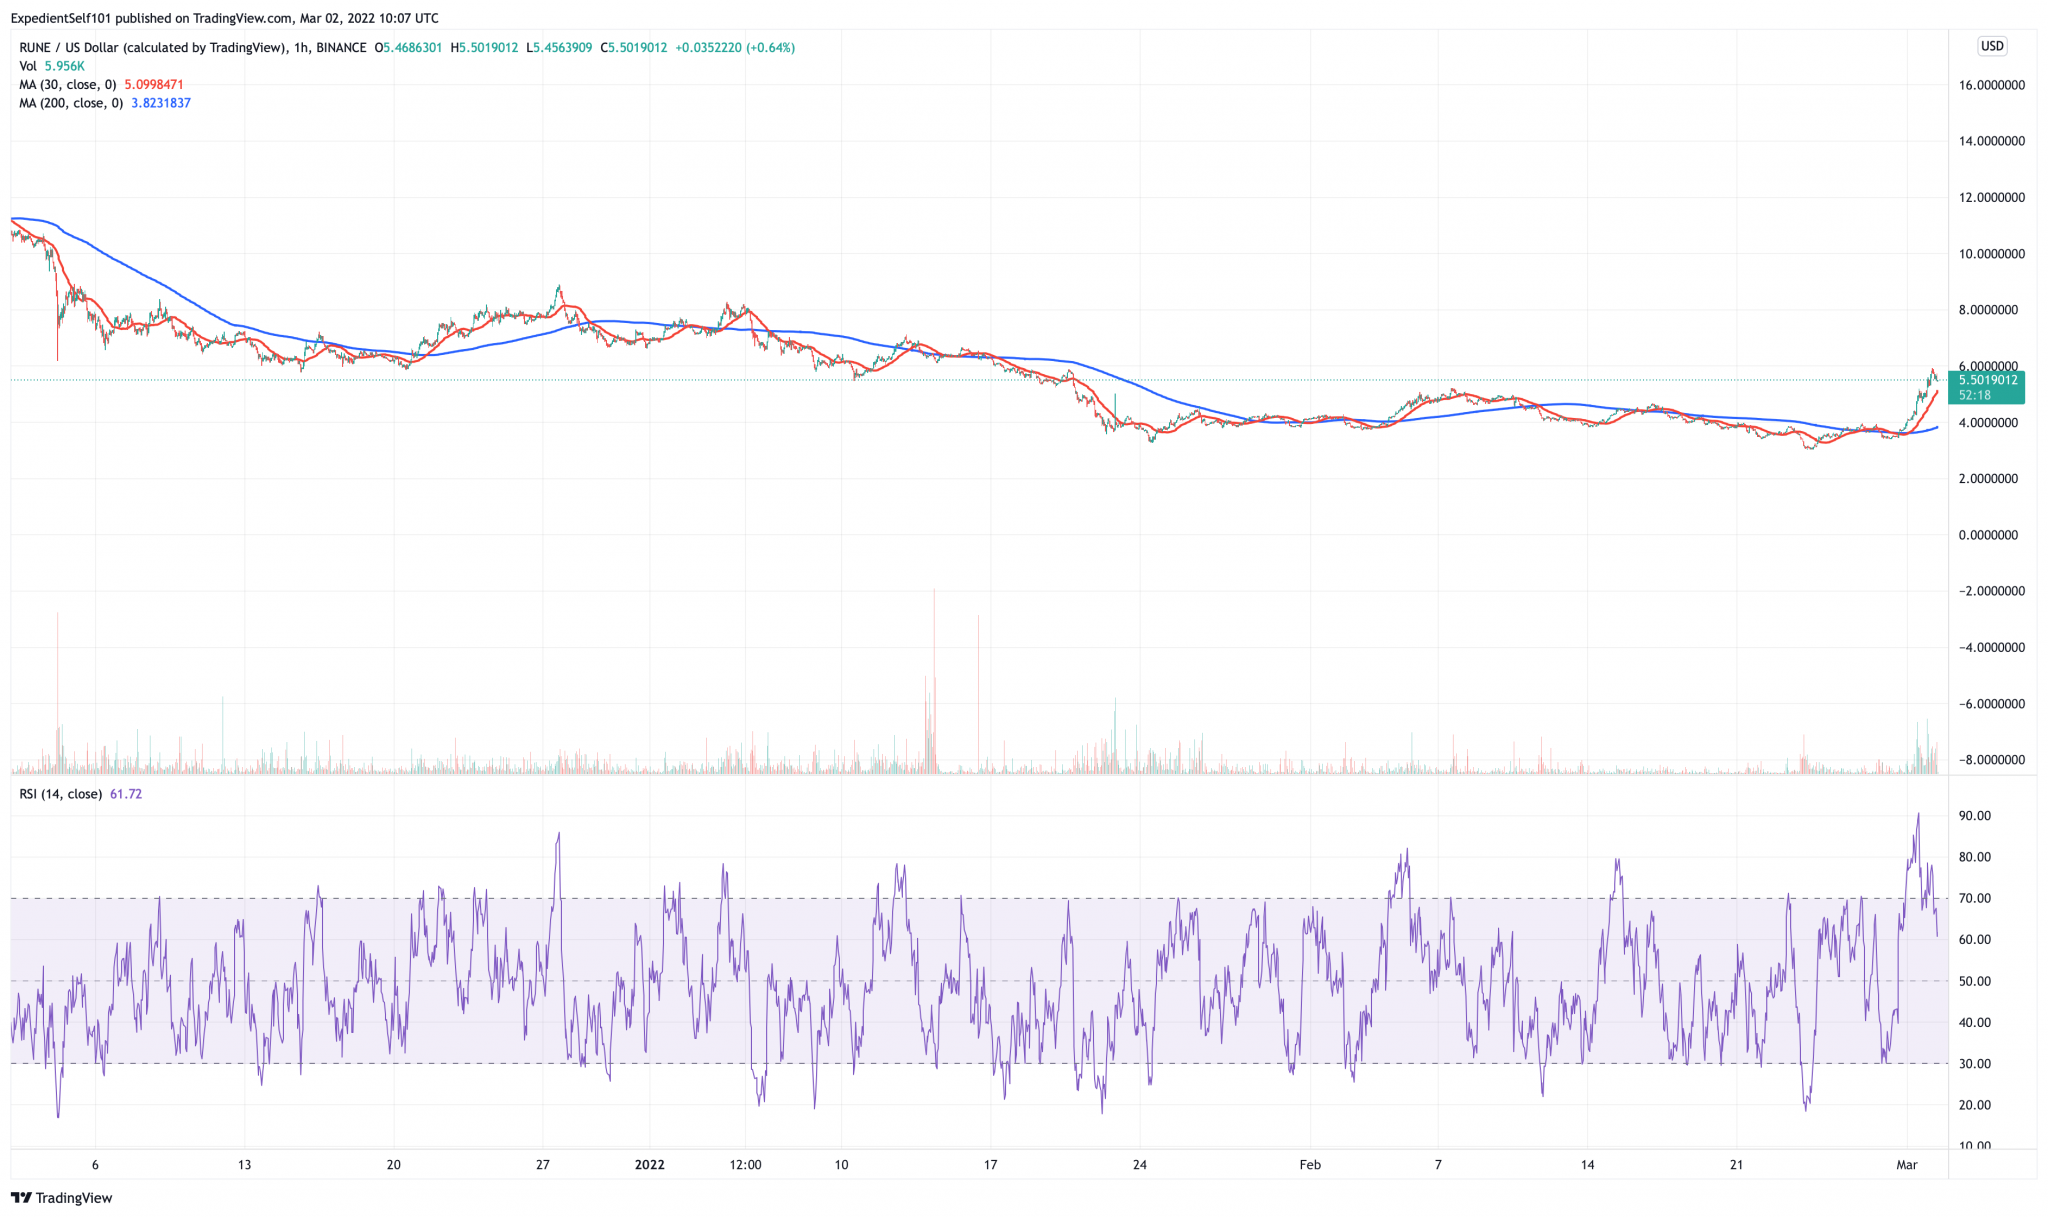Click the change value +0.0352220 (+0.64%)

tap(735, 48)
